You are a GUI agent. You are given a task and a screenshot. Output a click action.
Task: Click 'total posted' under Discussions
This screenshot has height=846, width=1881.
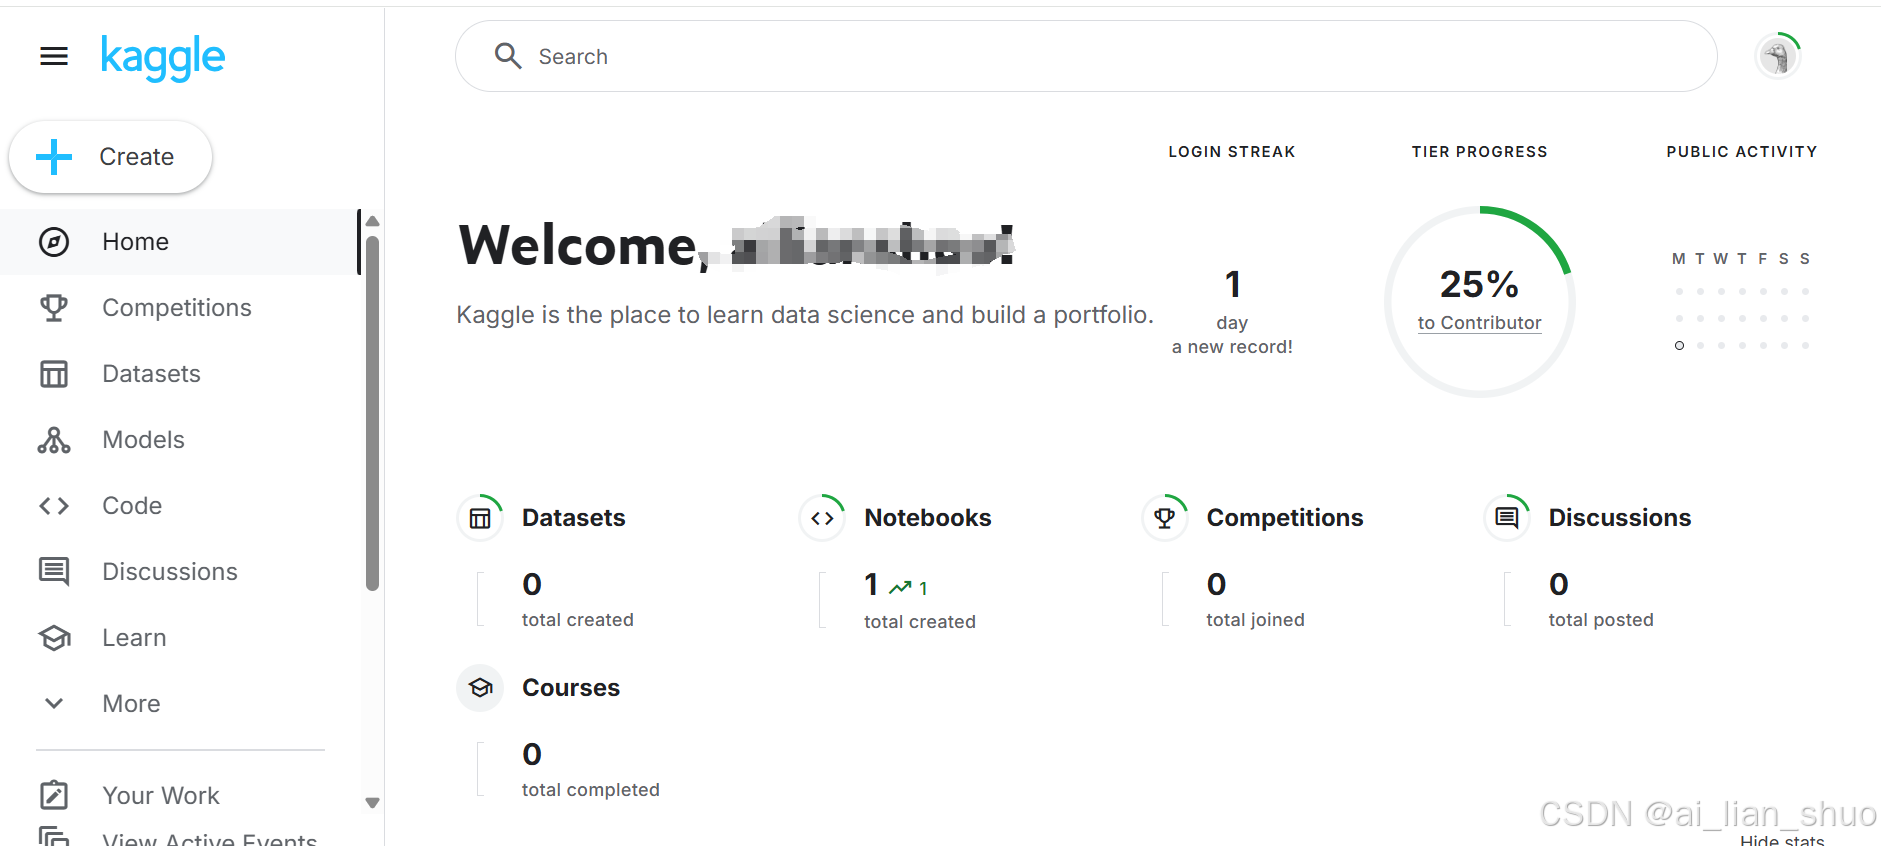tap(1601, 620)
